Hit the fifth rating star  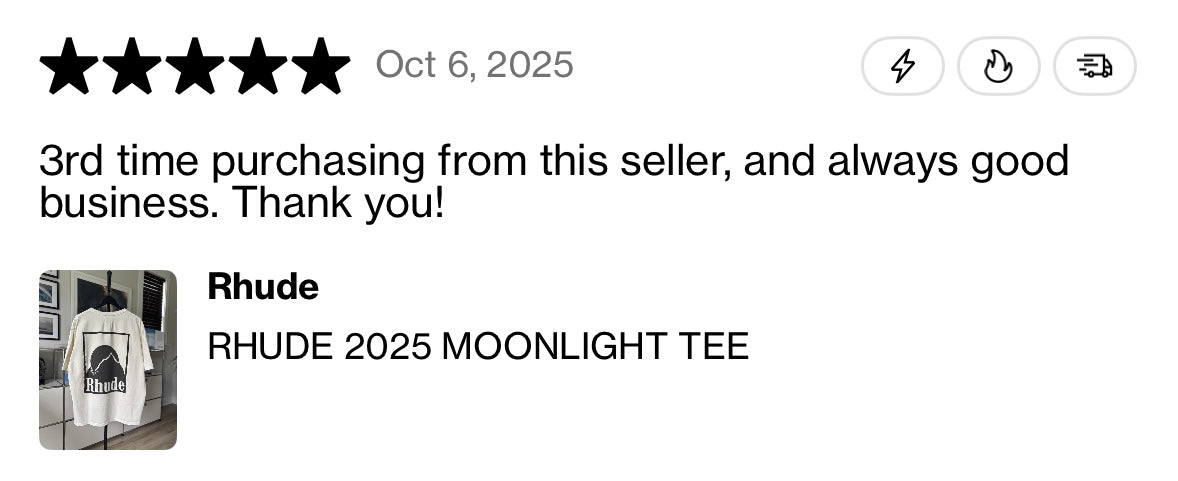pyautogui.click(x=319, y=66)
